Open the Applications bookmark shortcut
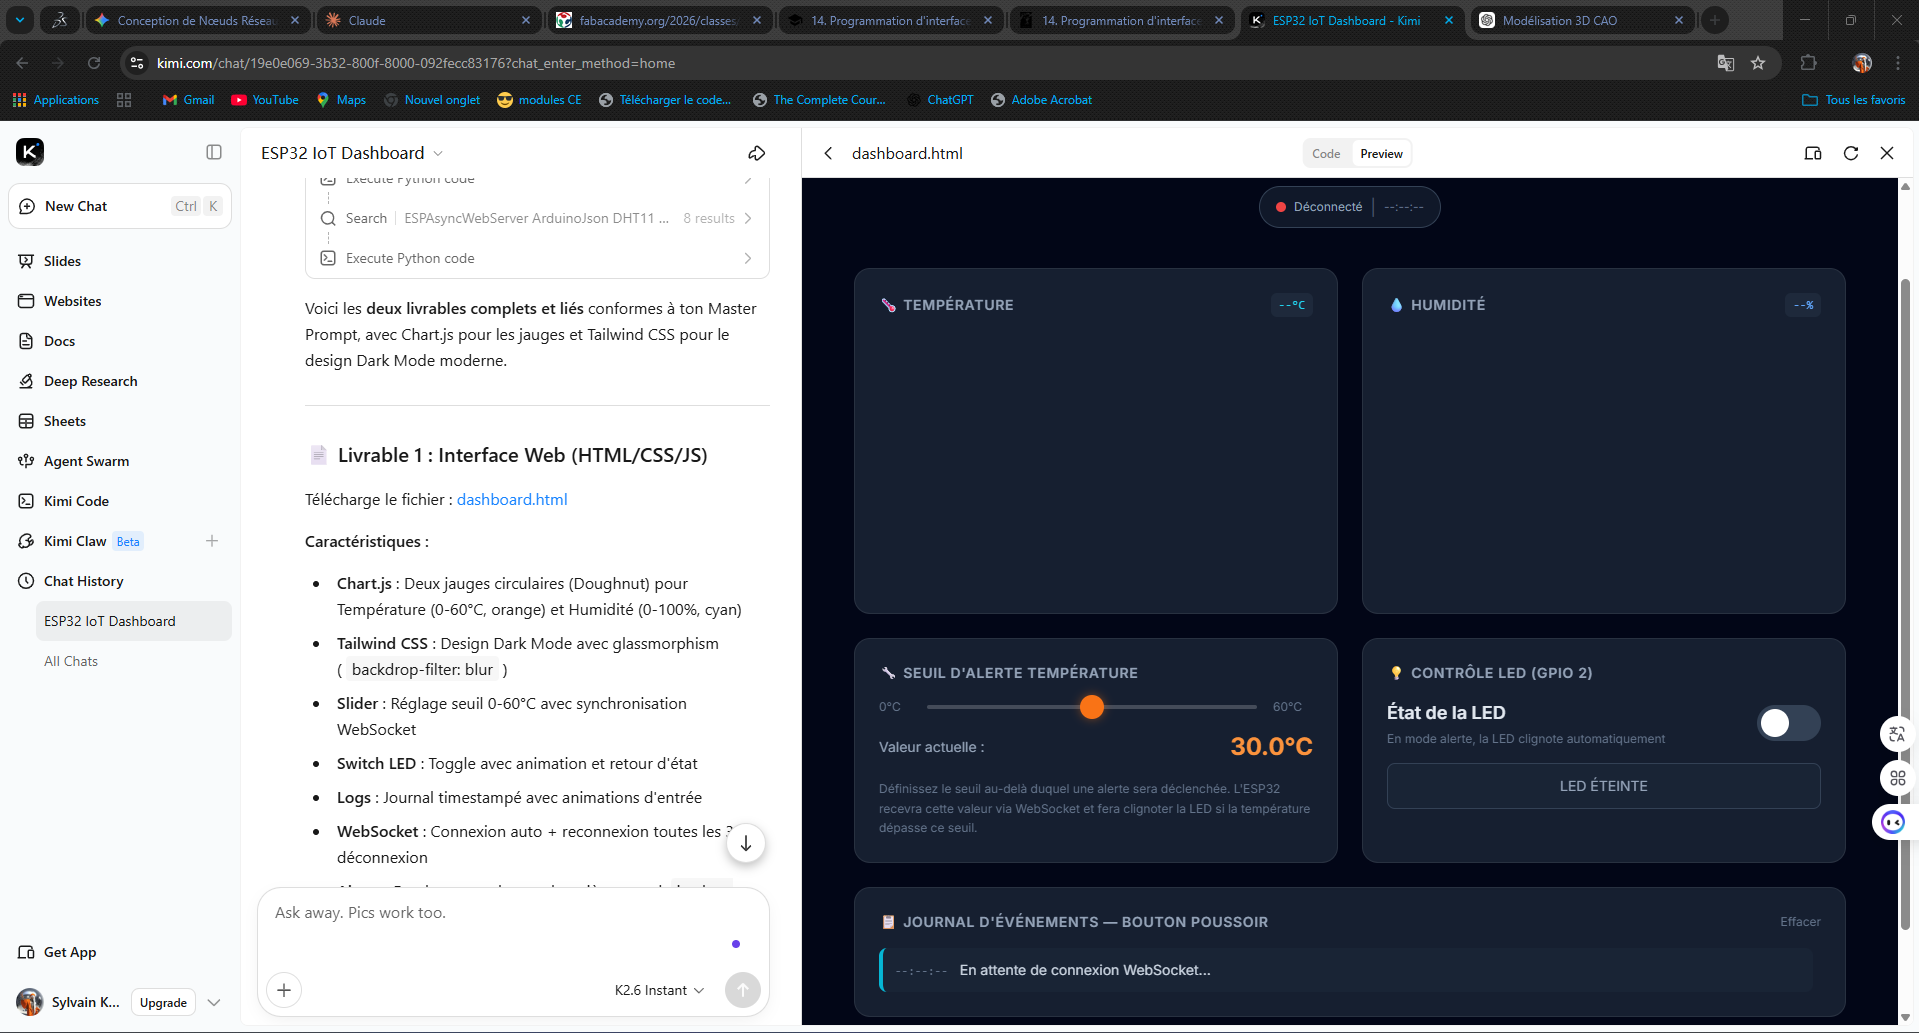Screen dimensions: 1919x1033 [56, 100]
